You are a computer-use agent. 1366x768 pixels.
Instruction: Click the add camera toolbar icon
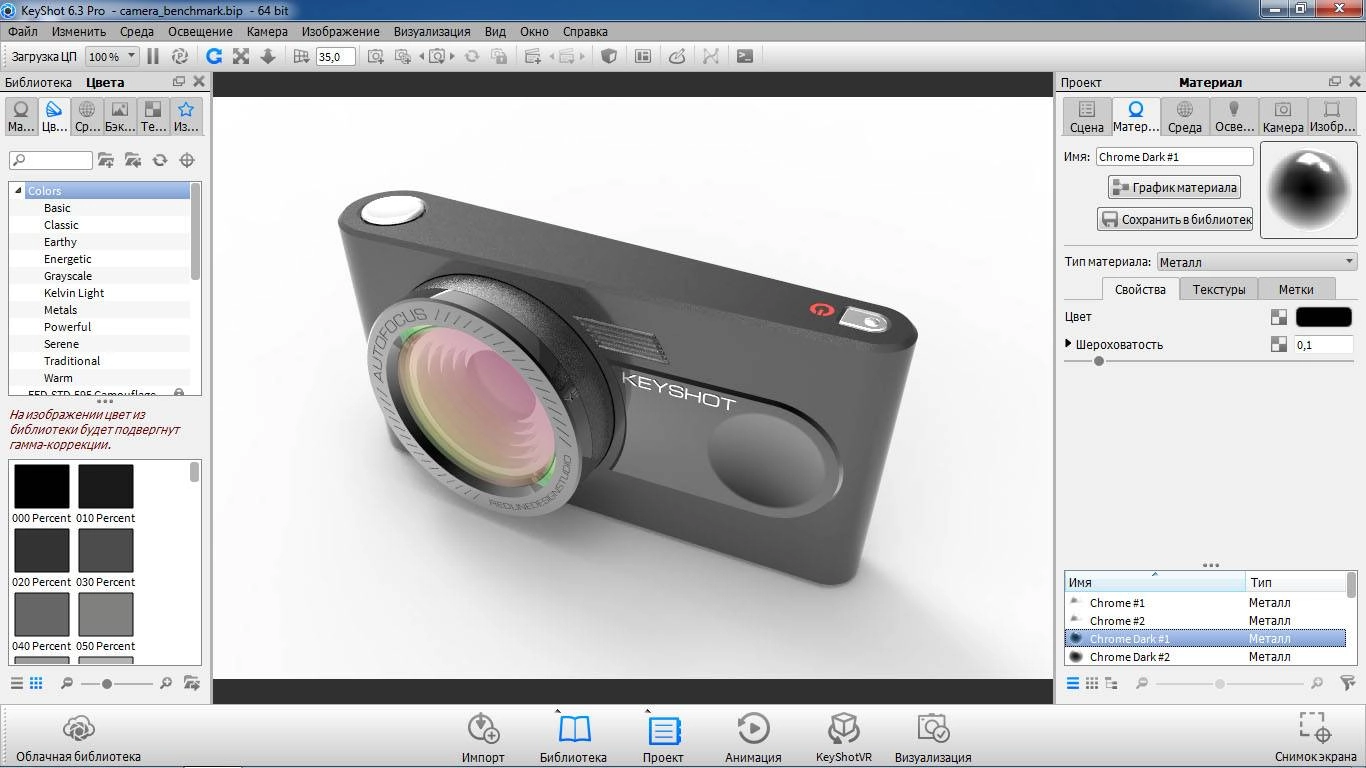click(x=375, y=57)
